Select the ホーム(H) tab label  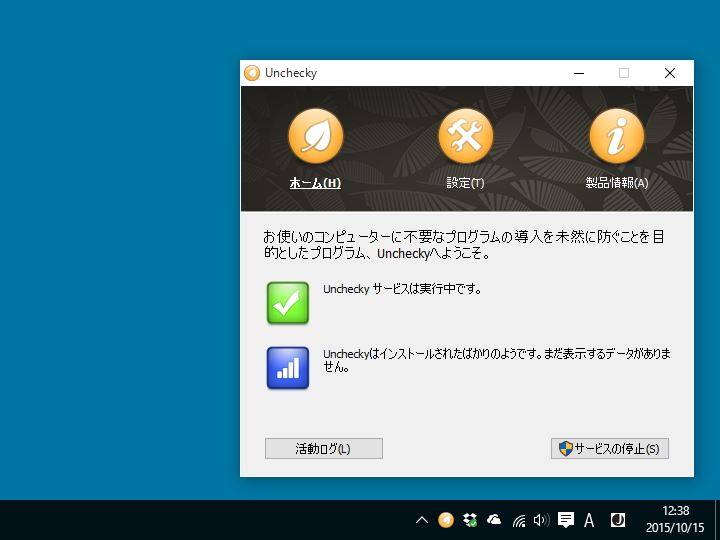coord(315,183)
